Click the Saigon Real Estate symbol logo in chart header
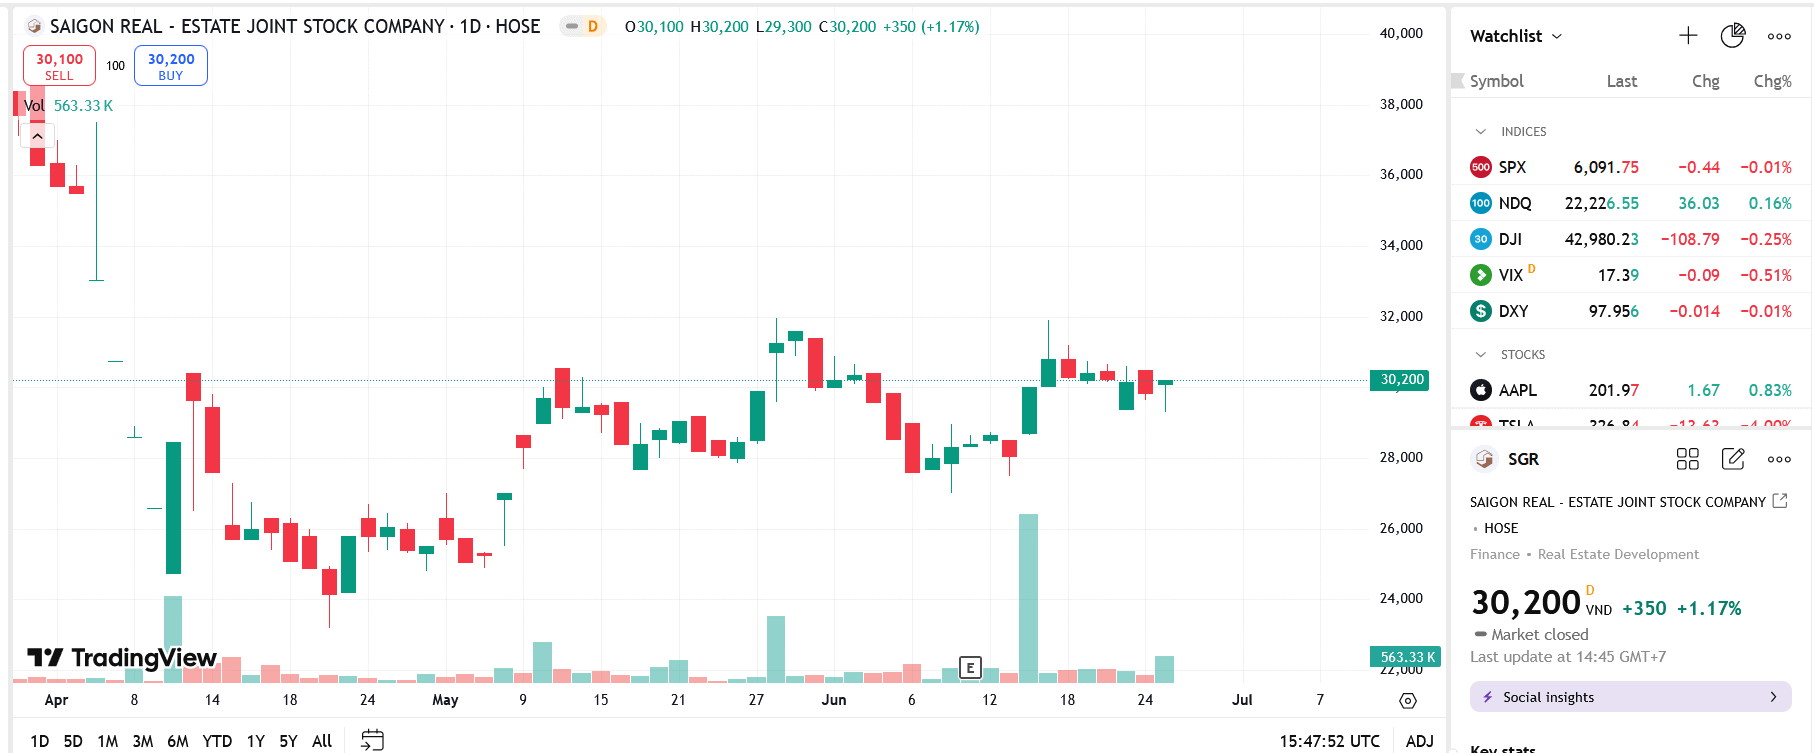 (x=34, y=26)
